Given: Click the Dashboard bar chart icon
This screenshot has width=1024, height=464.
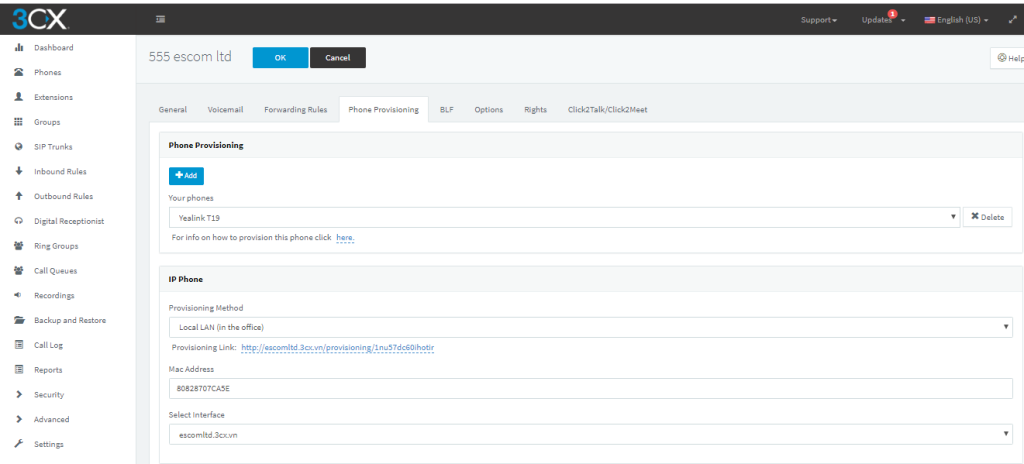Looking at the screenshot, I should pyautogui.click(x=19, y=48).
